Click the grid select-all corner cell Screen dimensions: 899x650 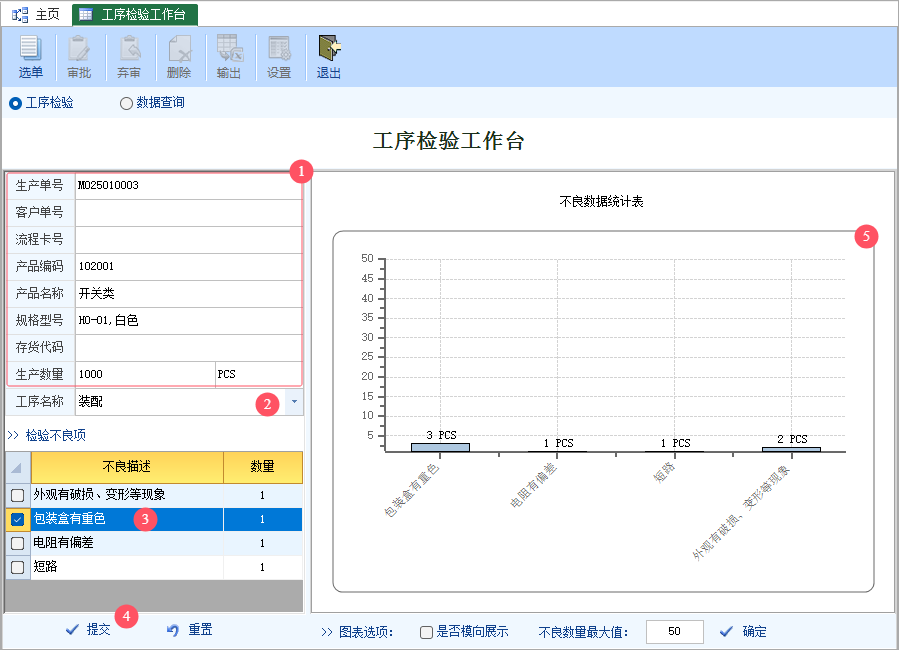[x=18, y=467]
